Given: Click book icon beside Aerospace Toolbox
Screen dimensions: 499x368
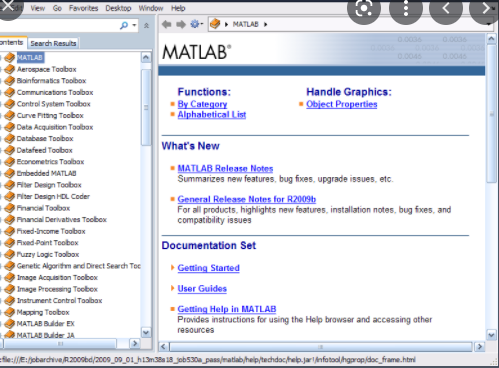Looking at the screenshot, I should [10, 69].
